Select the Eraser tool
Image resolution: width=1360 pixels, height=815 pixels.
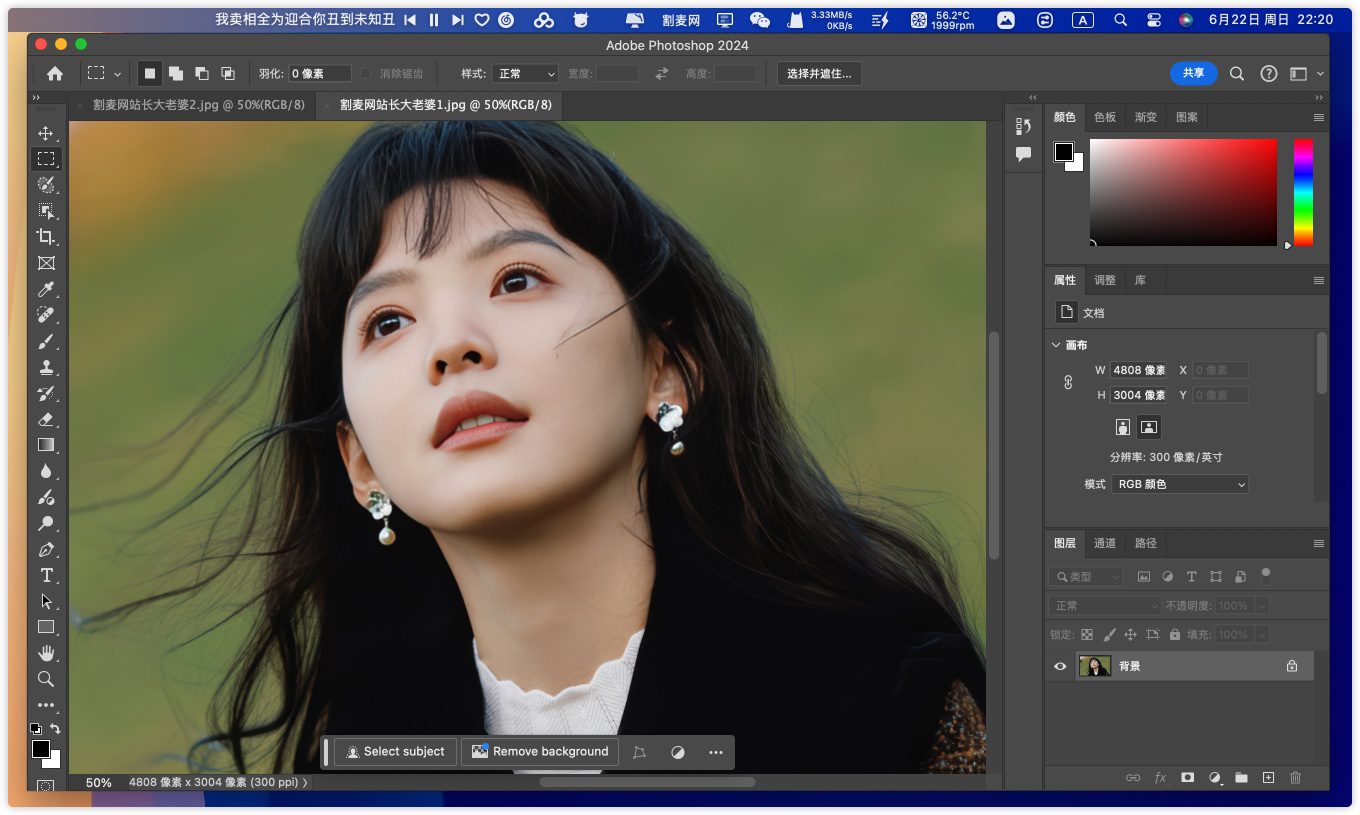pyautogui.click(x=46, y=419)
